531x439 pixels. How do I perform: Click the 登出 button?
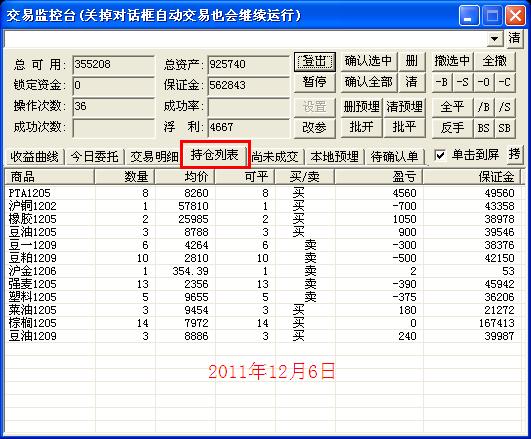click(x=315, y=62)
